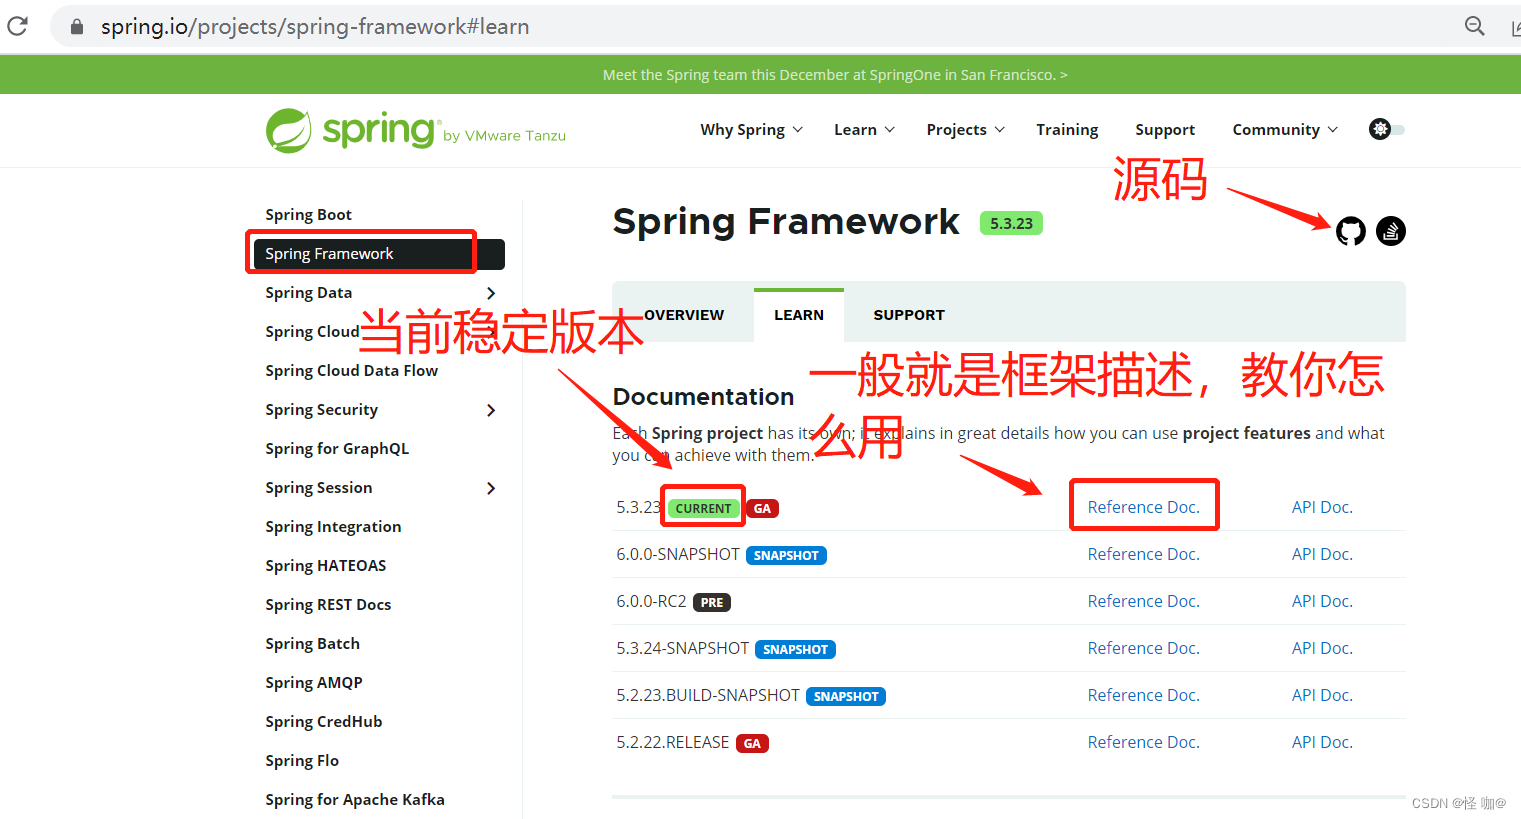Open Spring Cloud Data Flow project
The height and width of the screenshot is (819, 1521).
(x=351, y=371)
